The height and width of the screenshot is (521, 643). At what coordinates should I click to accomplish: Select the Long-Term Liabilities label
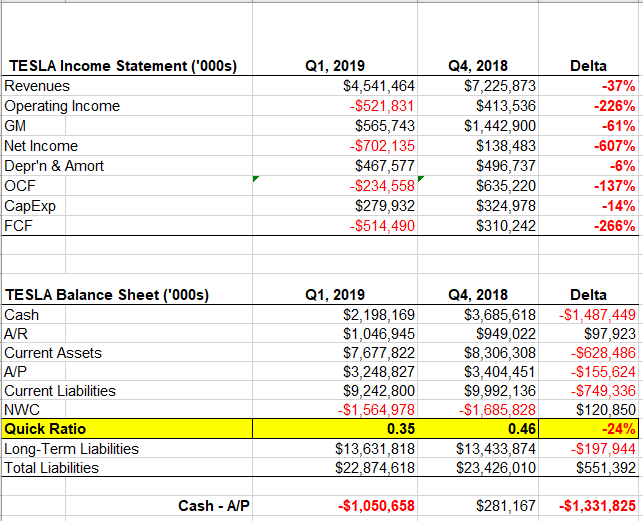coord(71,449)
